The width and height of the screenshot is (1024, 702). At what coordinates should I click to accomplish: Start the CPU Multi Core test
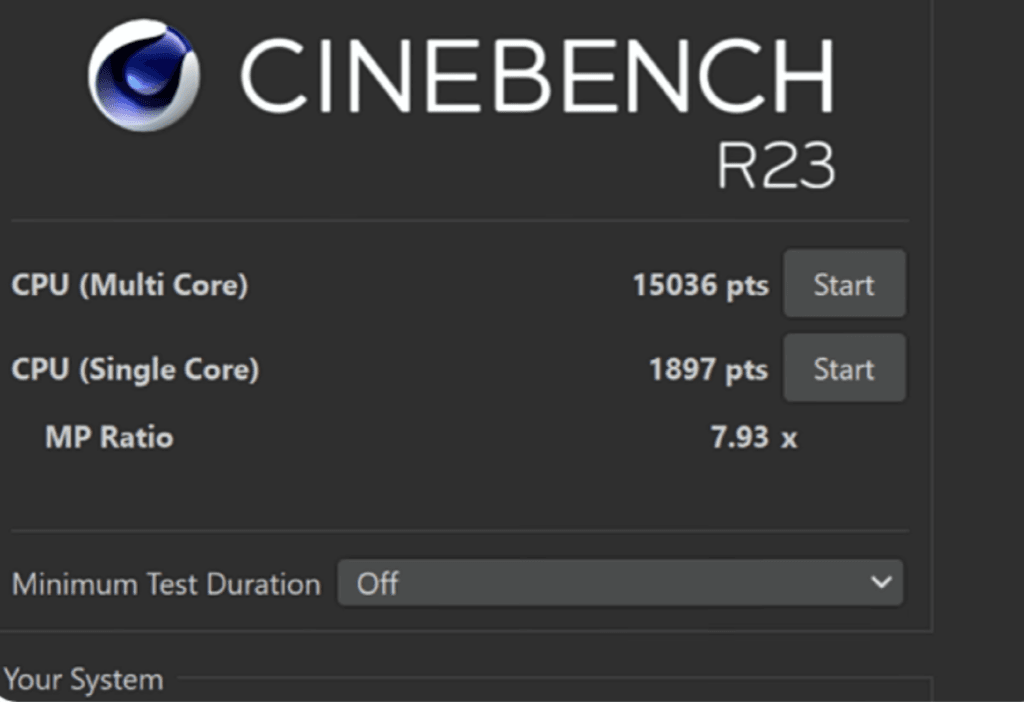click(843, 285)
